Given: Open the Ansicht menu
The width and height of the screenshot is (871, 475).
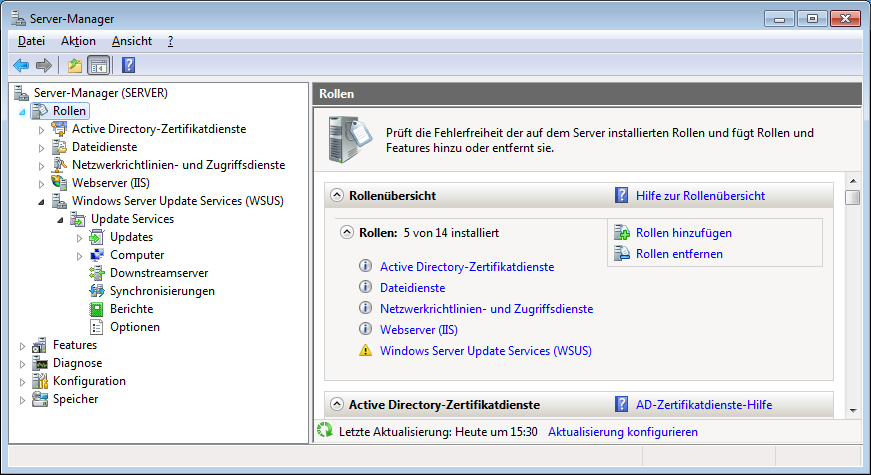Looking at the screenshot, I should pyautogui.click(x=132, y=41).
